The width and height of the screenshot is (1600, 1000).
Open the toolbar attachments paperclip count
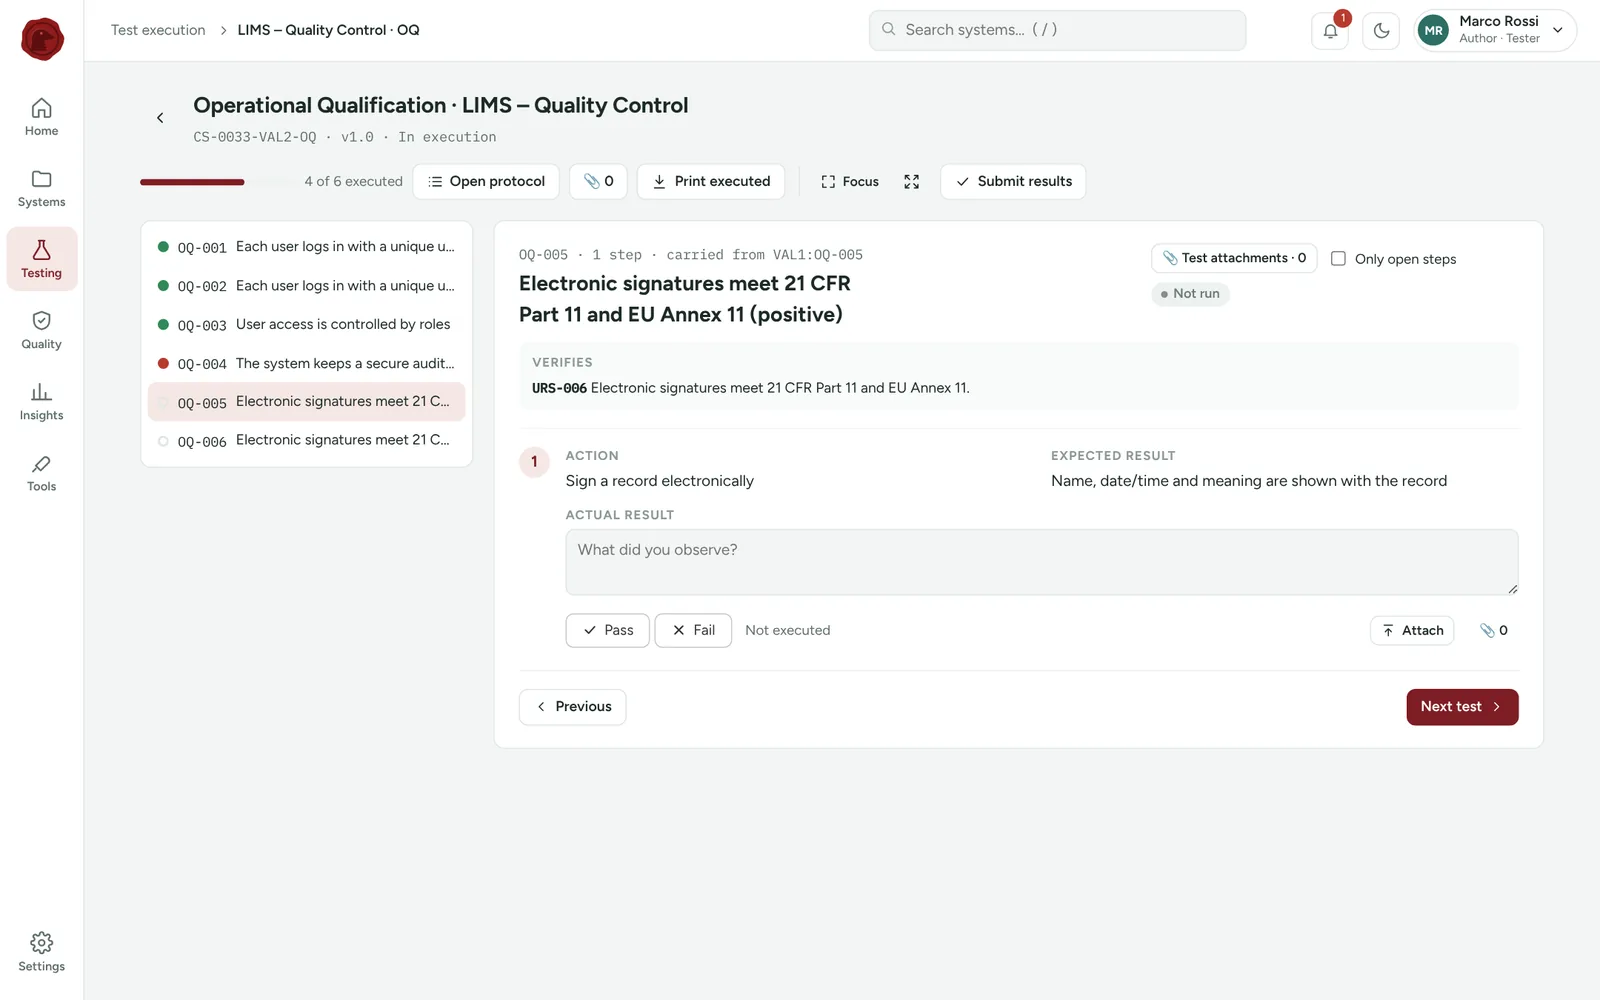(x=598, y=181)
